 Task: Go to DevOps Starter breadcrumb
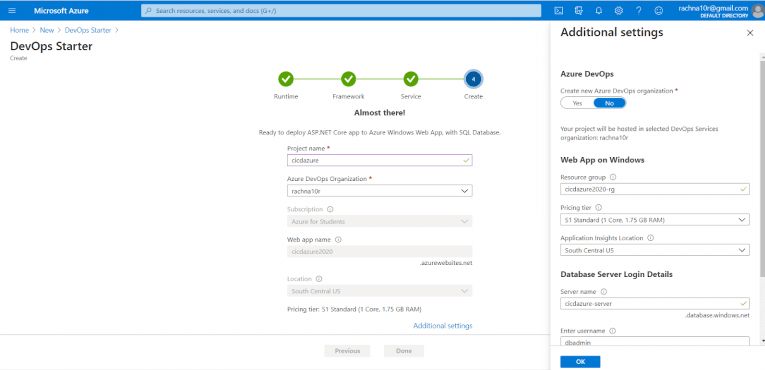[88, 30]
